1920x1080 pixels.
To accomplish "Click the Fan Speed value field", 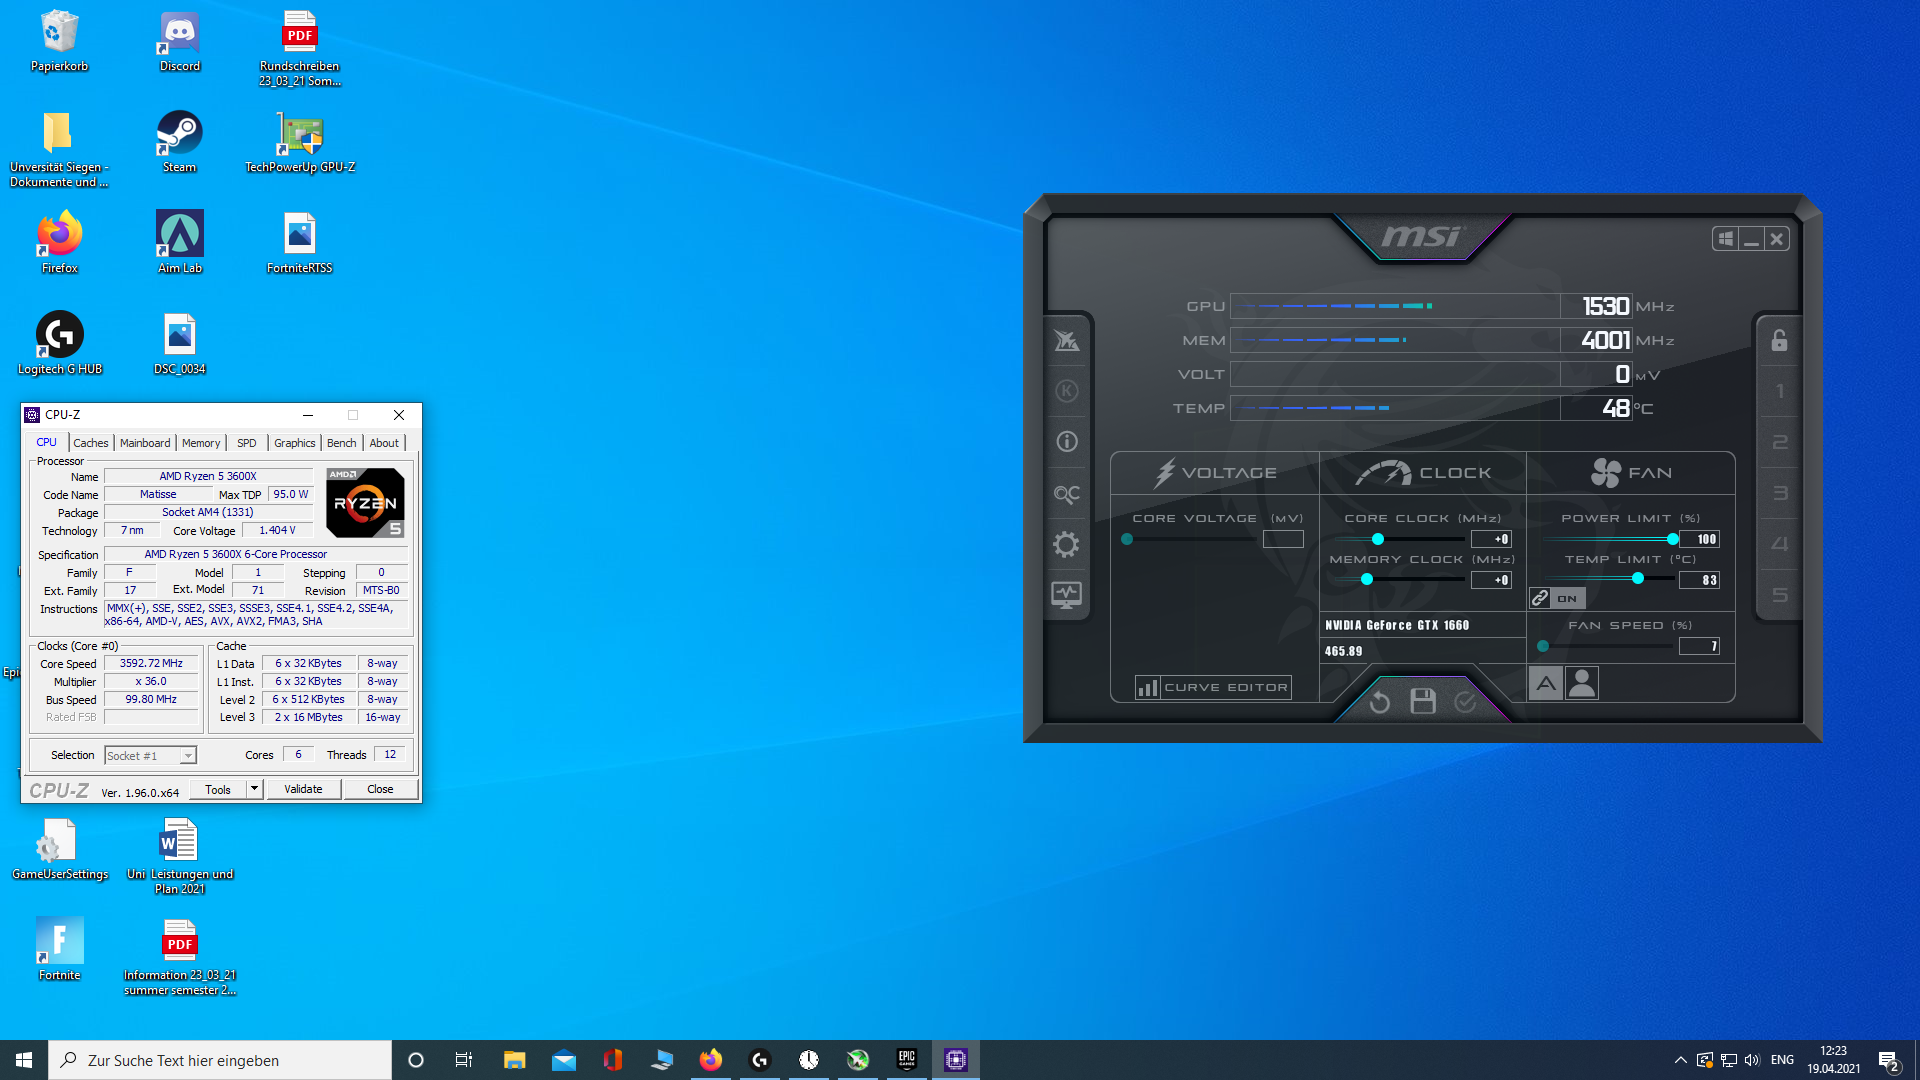I will pos(1699,646).
